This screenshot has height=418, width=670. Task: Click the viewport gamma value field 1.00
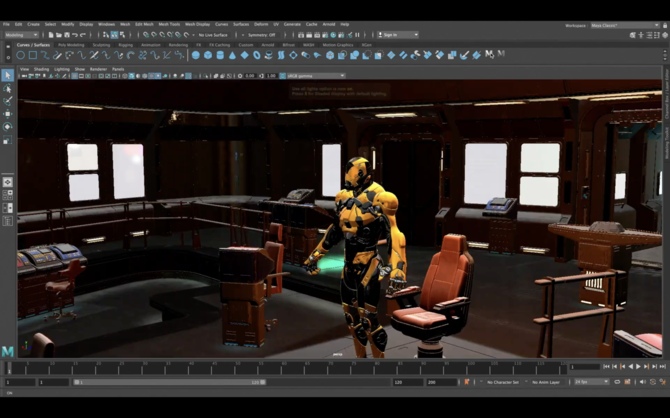point(271,76)
